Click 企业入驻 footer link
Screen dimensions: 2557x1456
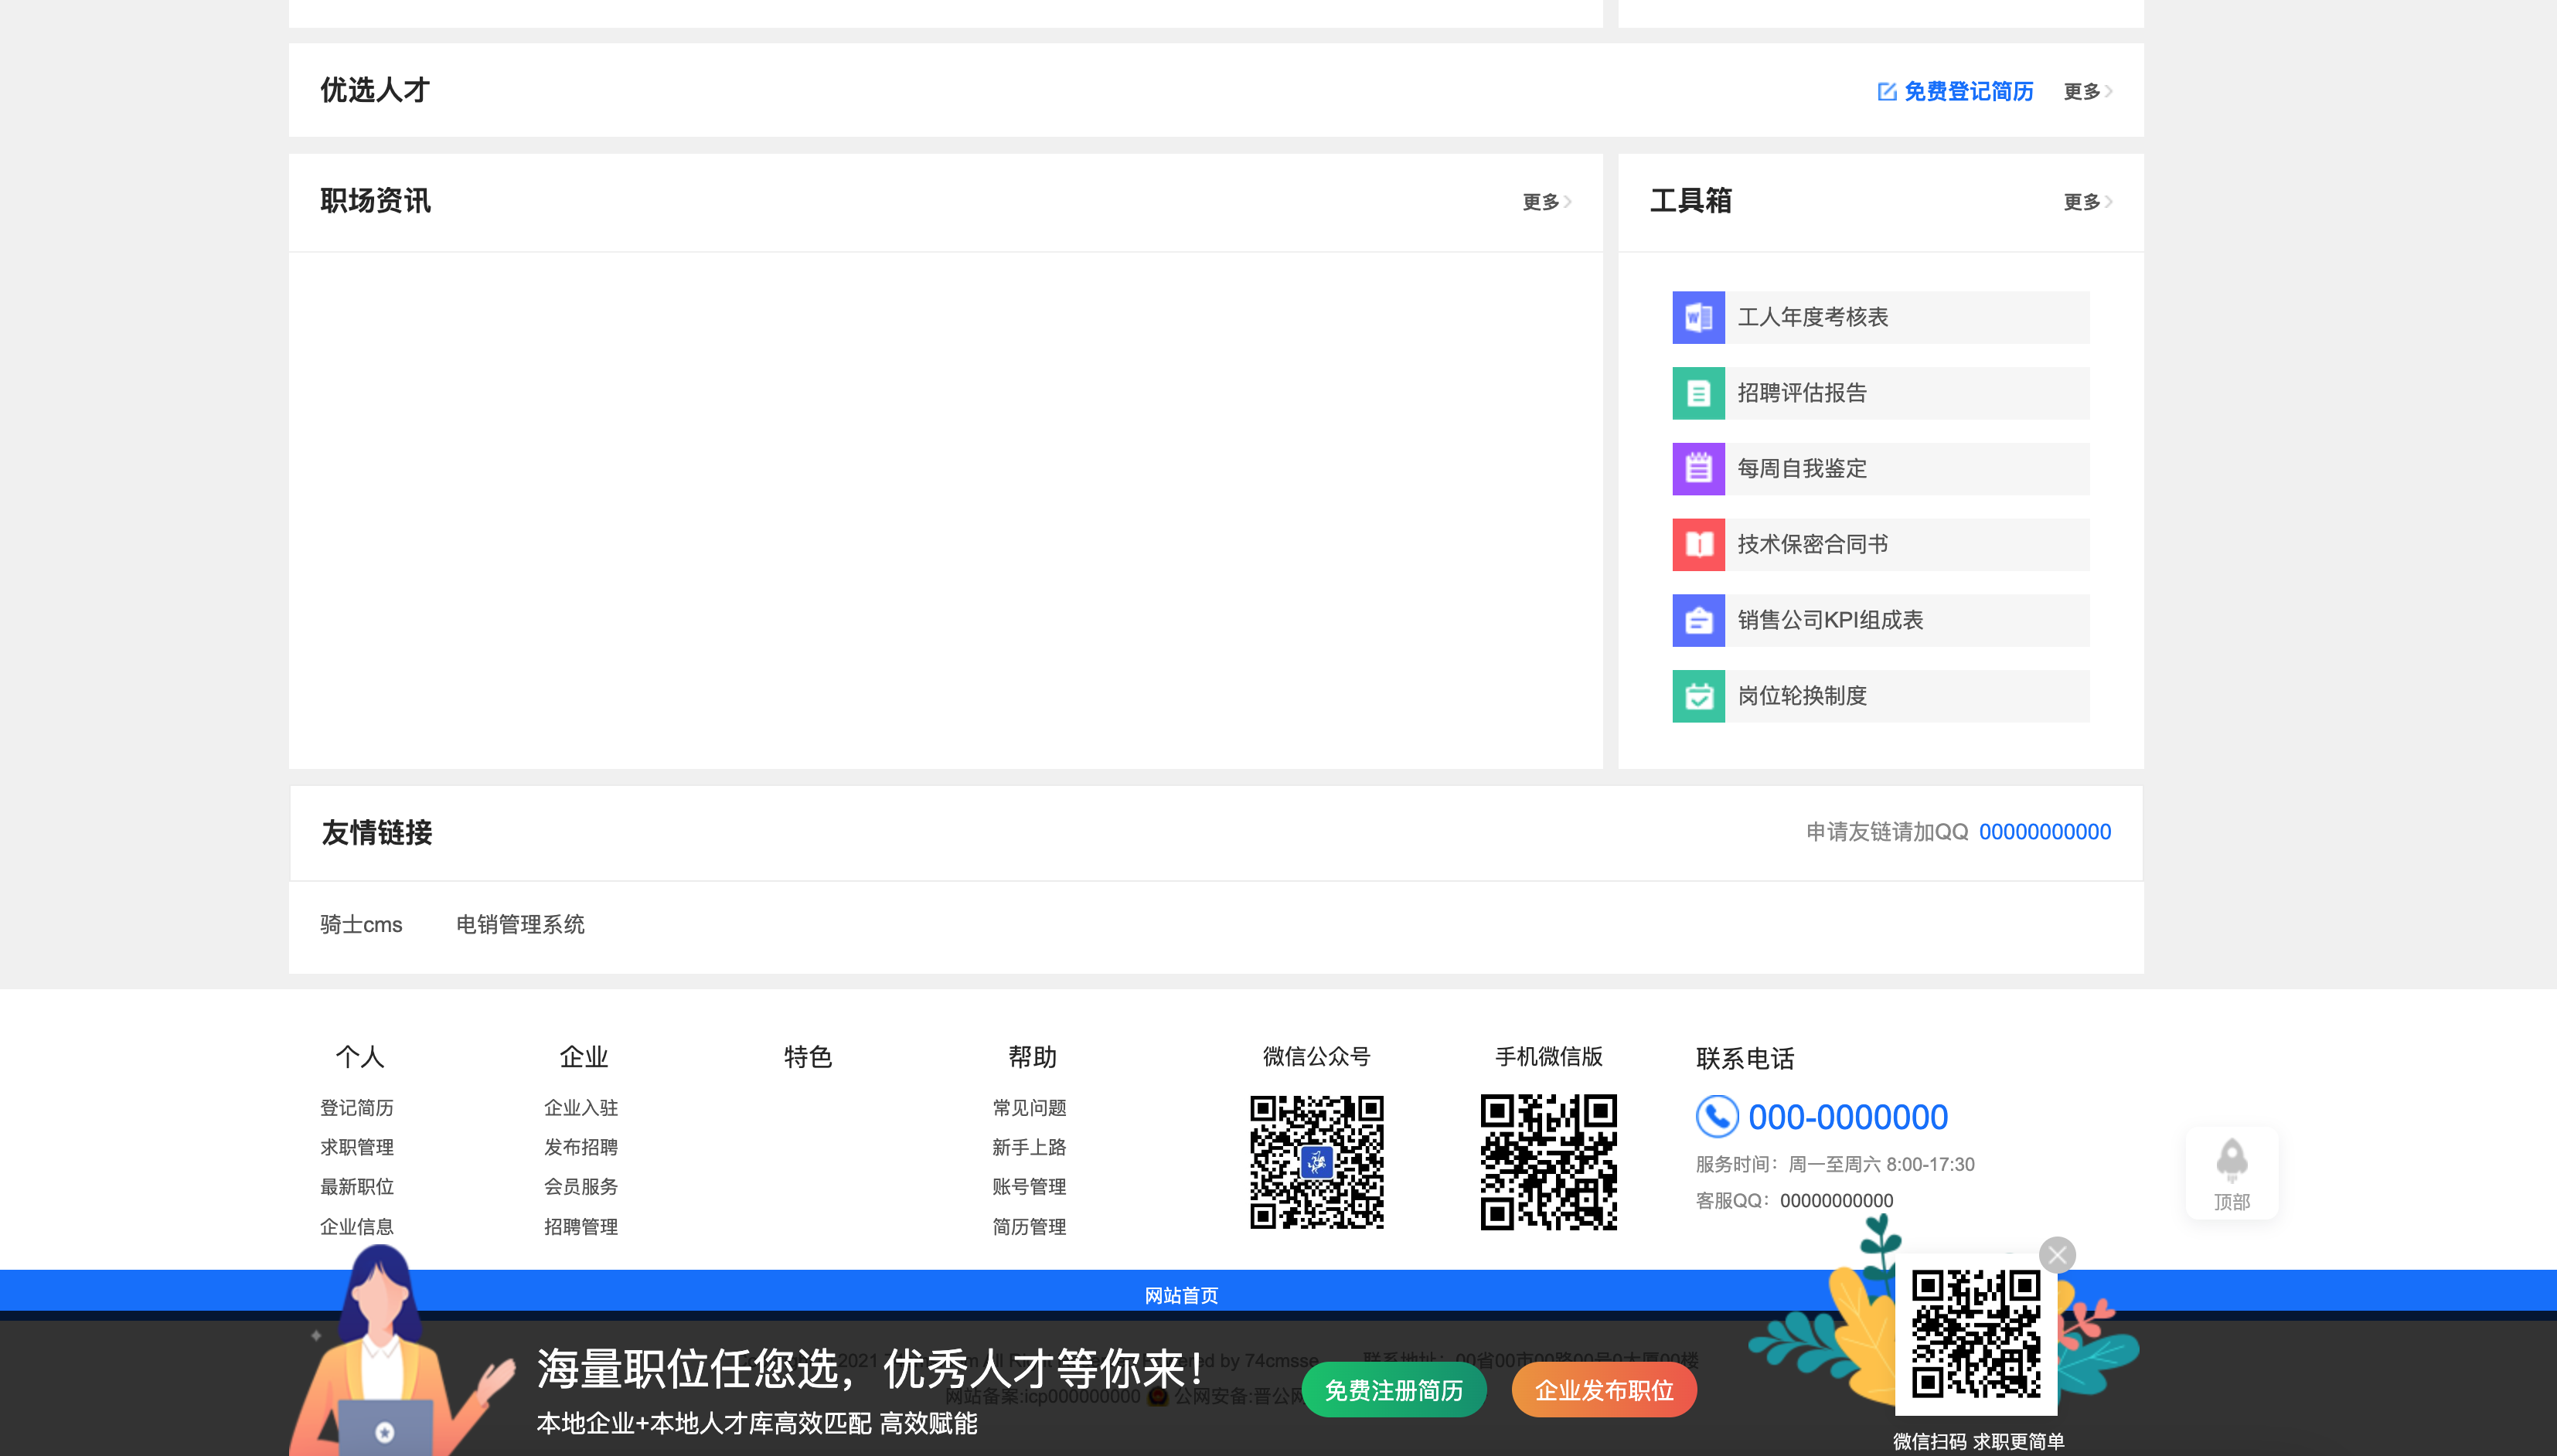click(581, 1108)
